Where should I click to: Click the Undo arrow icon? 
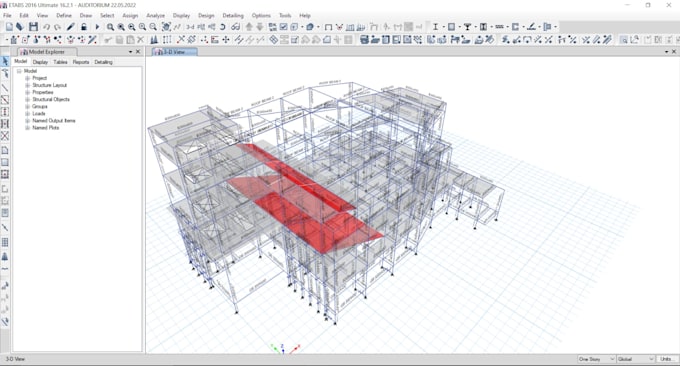(x=46, y=27)
